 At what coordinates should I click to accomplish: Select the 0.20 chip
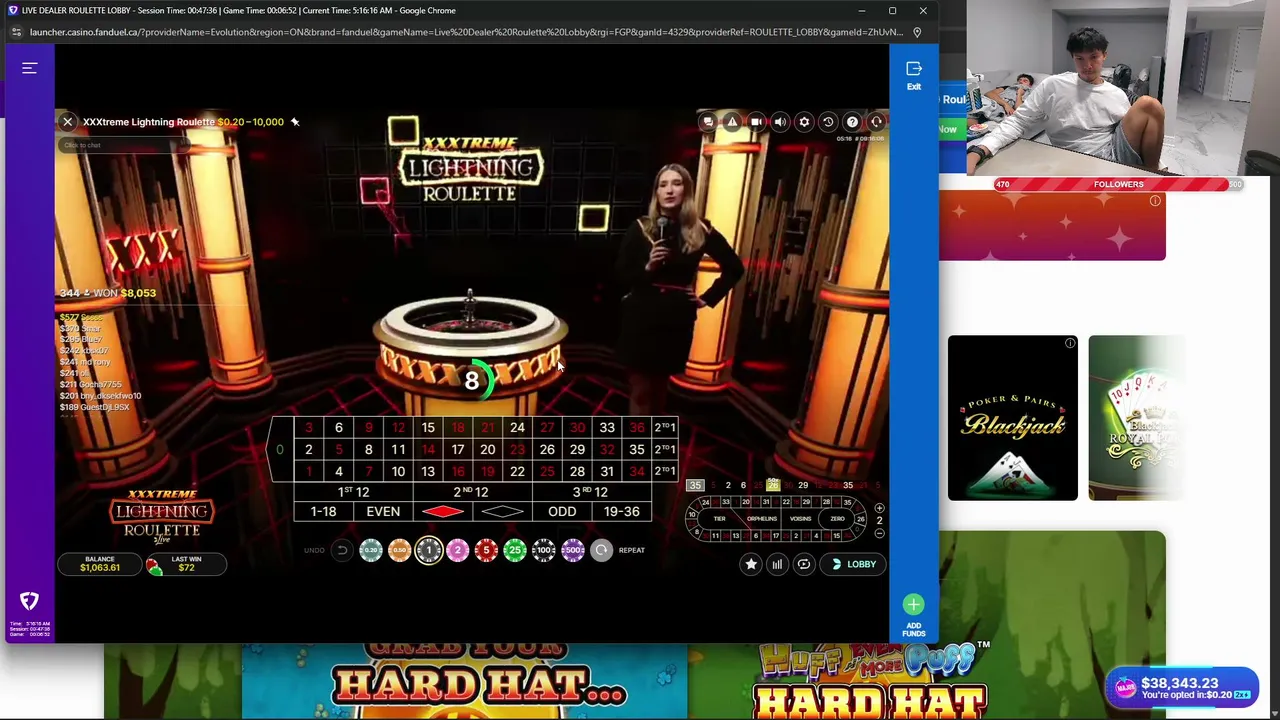371,550
